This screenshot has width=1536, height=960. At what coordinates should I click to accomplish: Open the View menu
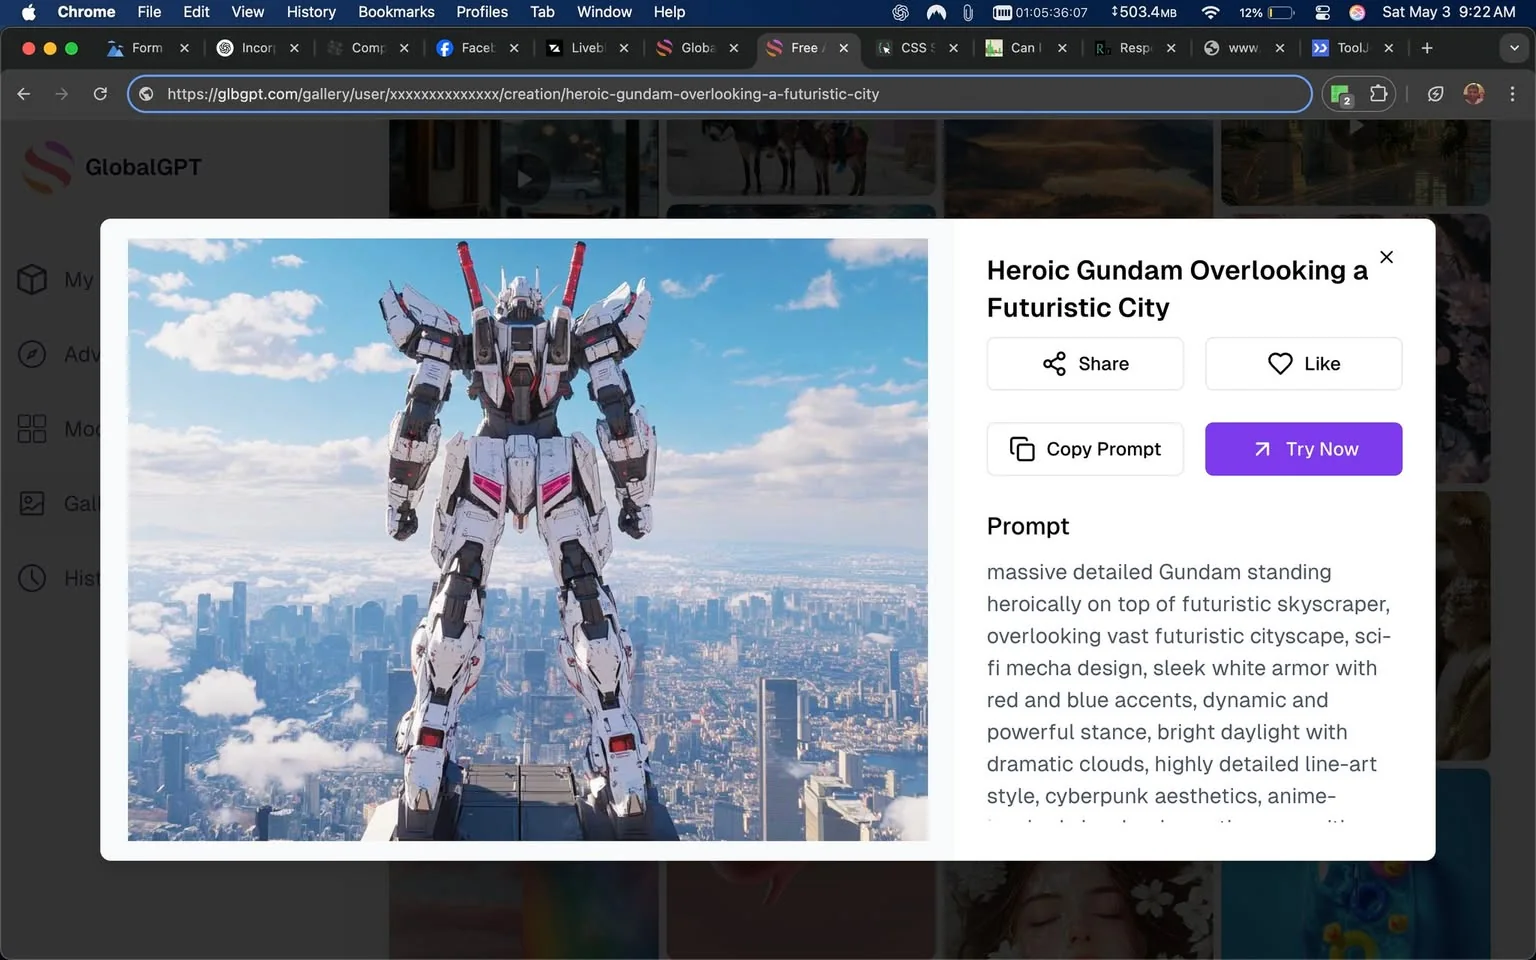tap(247, 12)
